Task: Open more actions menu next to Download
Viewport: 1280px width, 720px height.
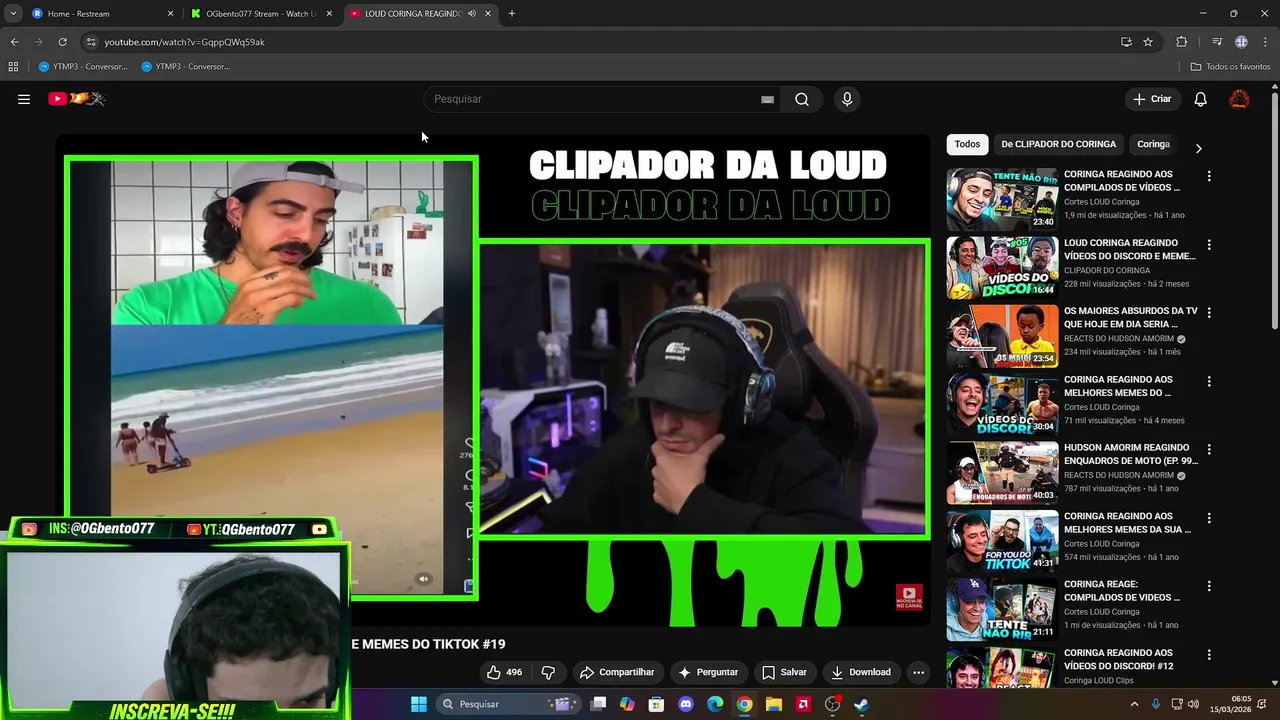Action: pos(918,672)
